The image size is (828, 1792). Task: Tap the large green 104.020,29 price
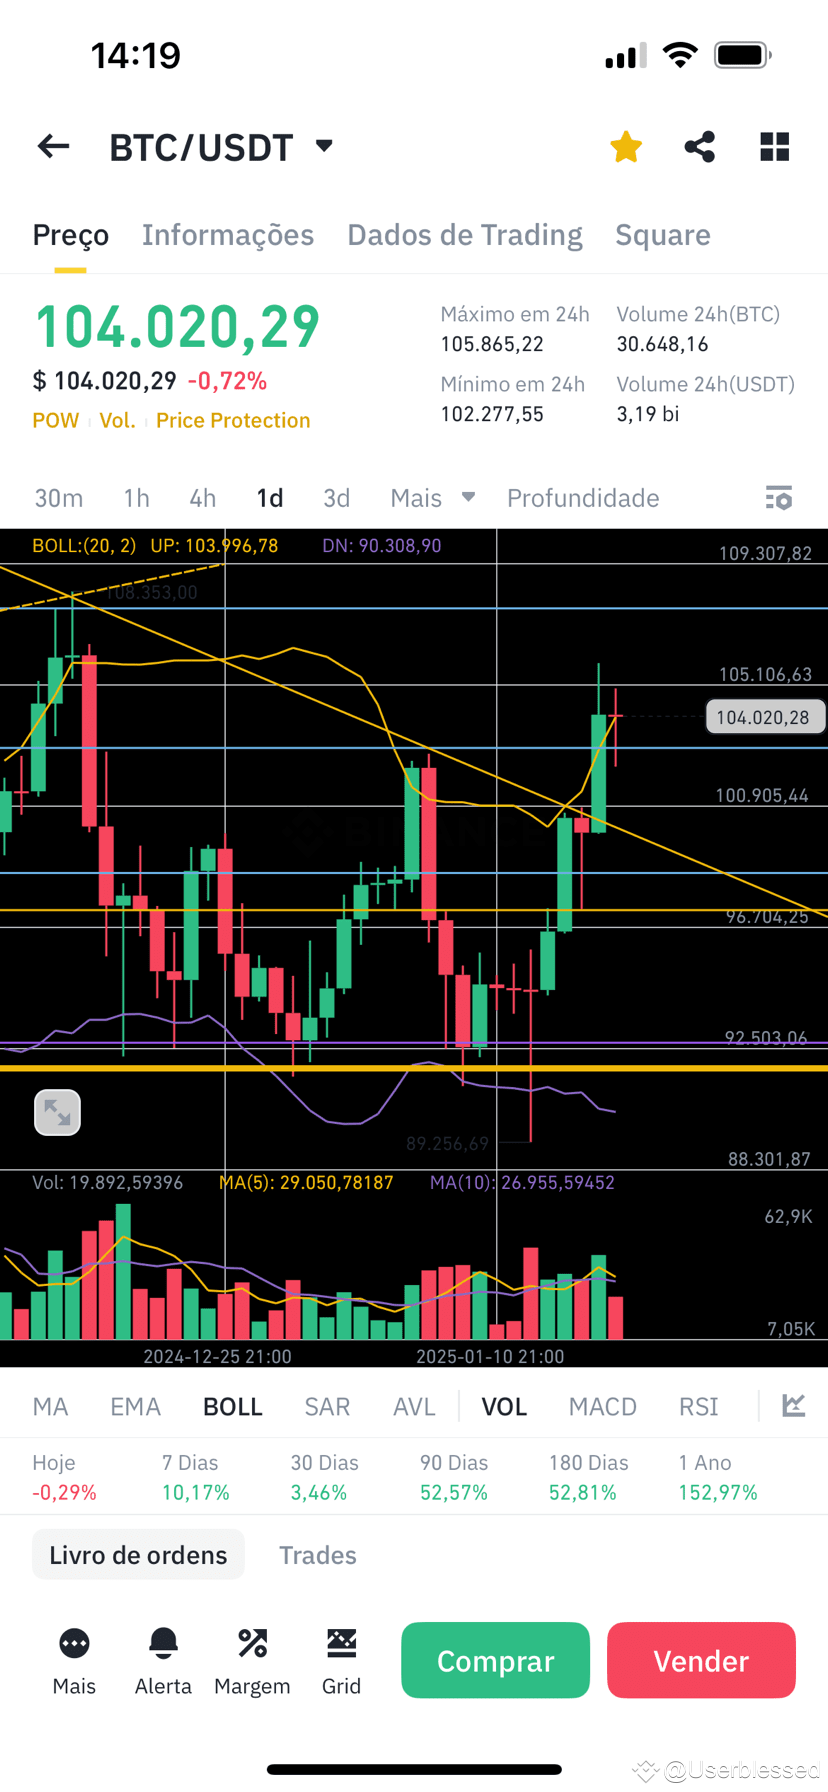point(177,326)
